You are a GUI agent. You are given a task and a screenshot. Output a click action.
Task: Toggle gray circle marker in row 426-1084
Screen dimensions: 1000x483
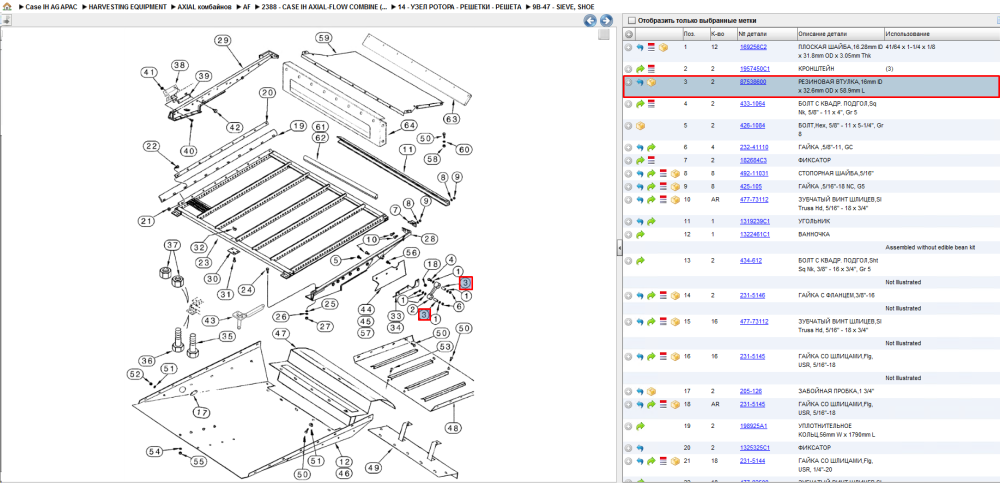pyautogui.click(x=629, y=126)
